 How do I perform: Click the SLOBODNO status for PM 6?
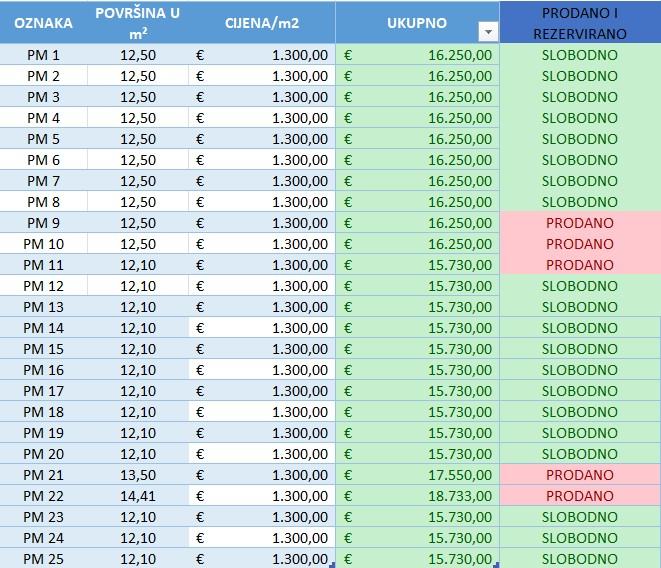click(580, 160)
